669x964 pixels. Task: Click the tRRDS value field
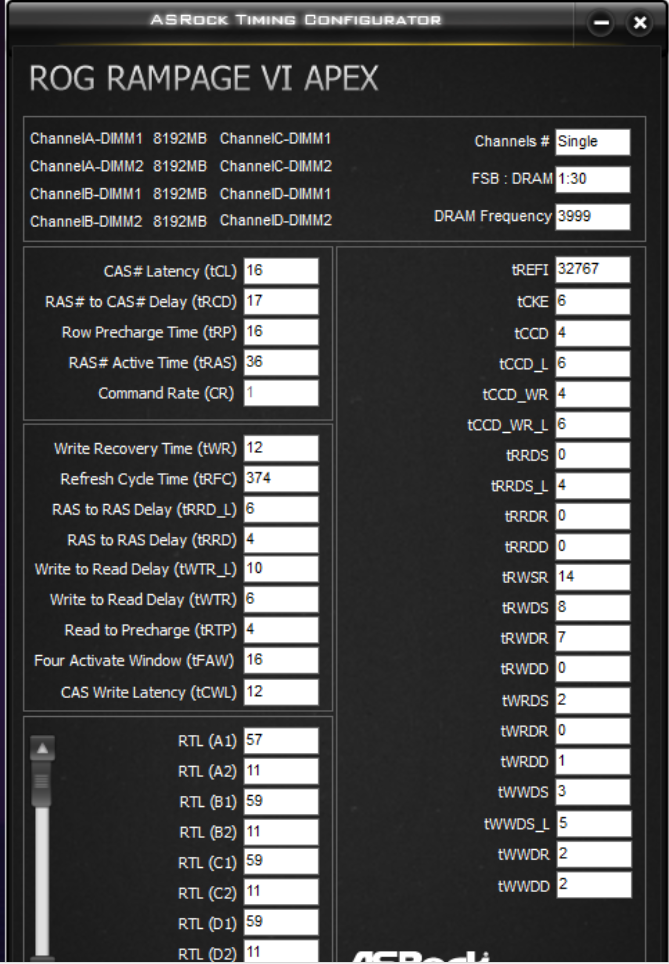pyautogui.click(x=593, y=455)
